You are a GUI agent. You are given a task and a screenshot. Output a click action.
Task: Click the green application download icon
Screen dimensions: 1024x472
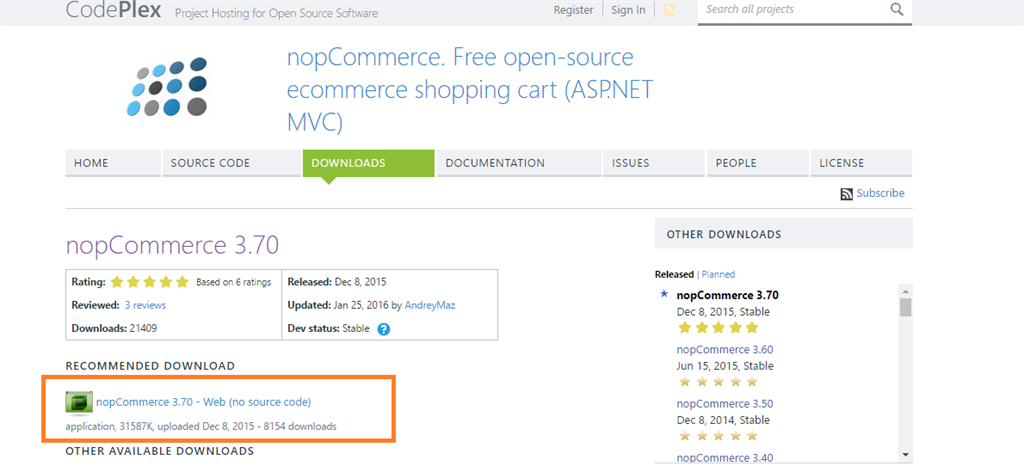pos(79,402)
